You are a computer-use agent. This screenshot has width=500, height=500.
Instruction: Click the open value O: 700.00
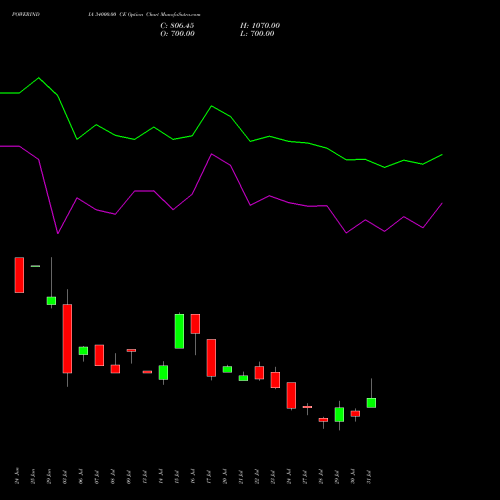(177, 34)
